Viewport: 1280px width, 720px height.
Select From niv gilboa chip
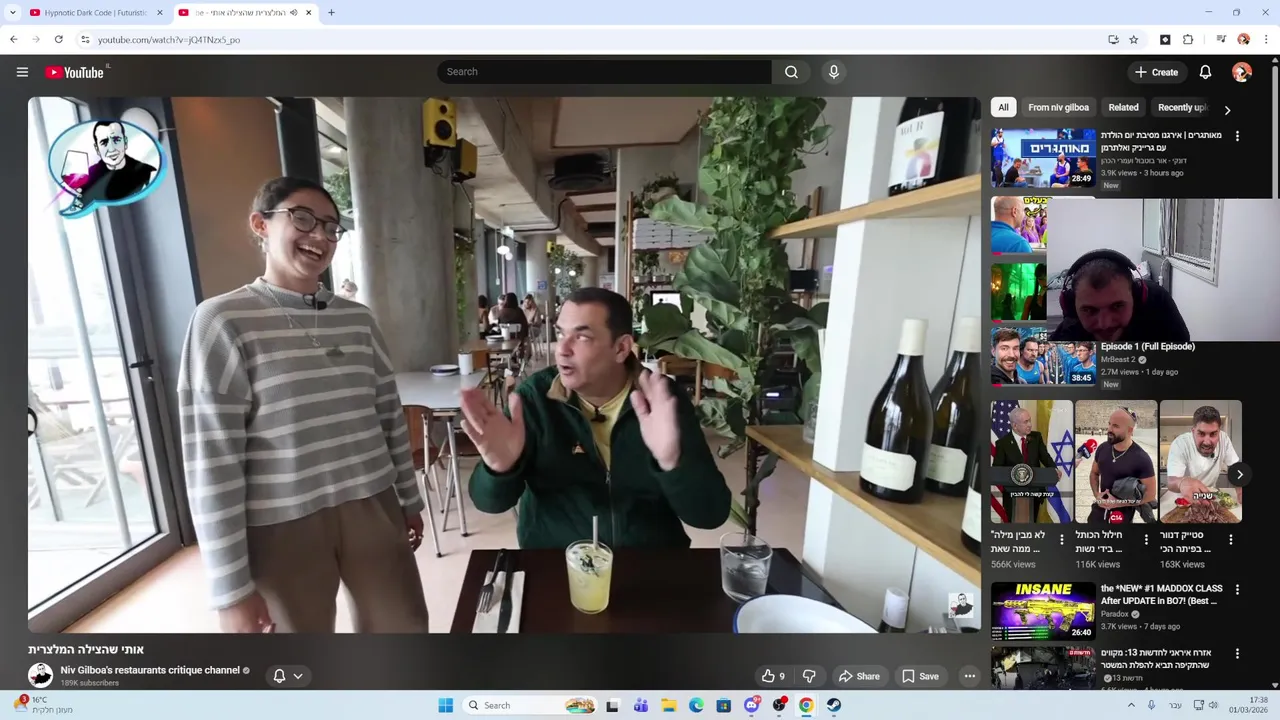pyautogui.click(x=1058, y=107)
